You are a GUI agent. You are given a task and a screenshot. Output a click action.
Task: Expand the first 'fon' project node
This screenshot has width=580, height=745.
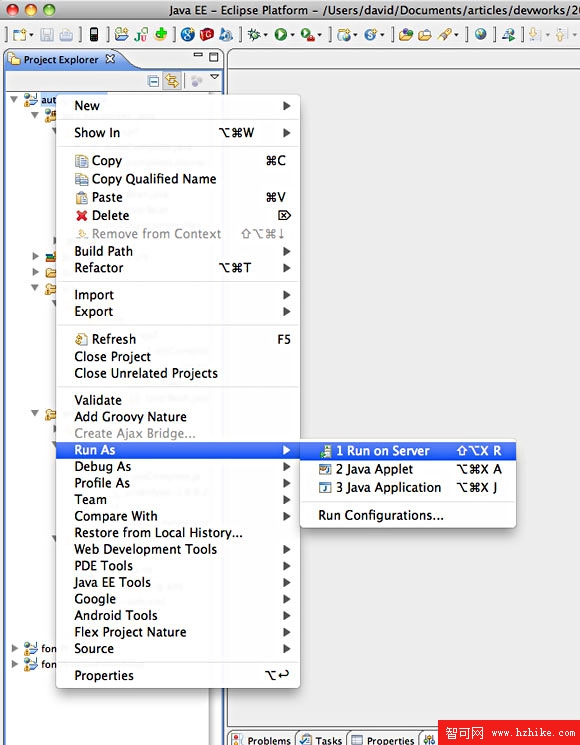click(15, 648)
